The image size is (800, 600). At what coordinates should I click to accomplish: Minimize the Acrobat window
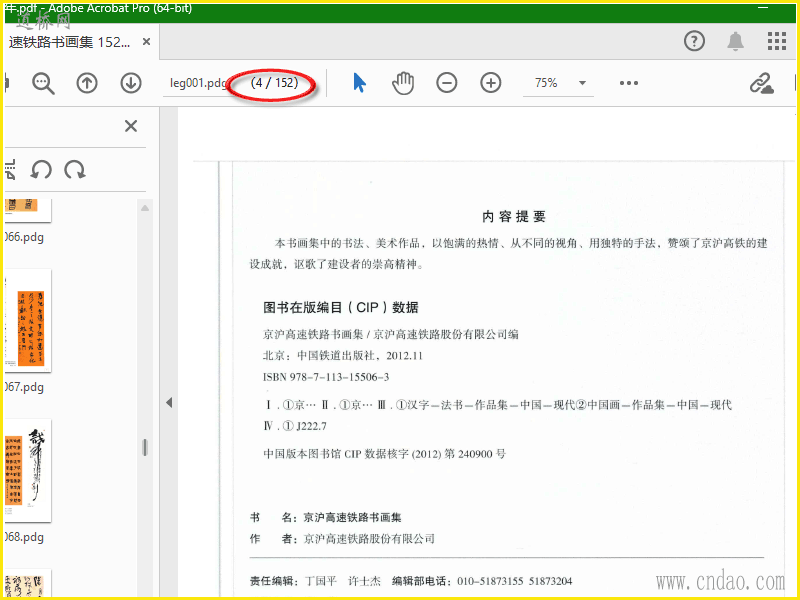pos(763,8)
